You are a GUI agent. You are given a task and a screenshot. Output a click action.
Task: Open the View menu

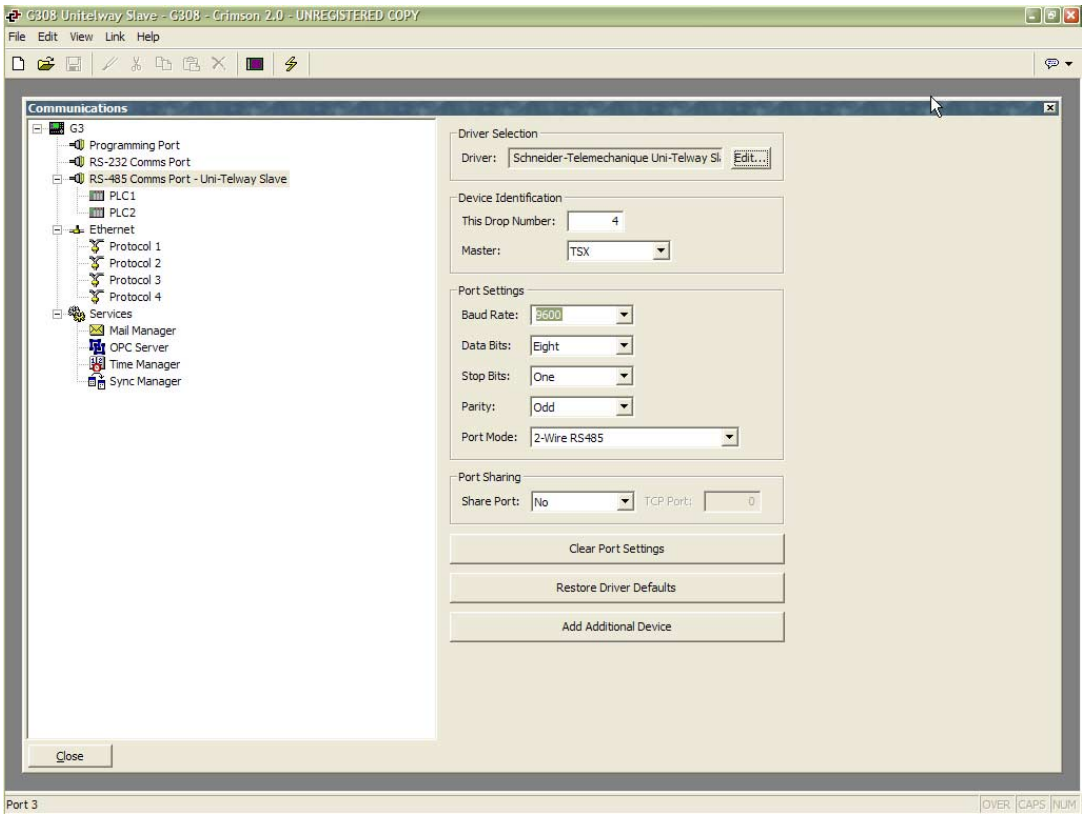coord(81,37)
